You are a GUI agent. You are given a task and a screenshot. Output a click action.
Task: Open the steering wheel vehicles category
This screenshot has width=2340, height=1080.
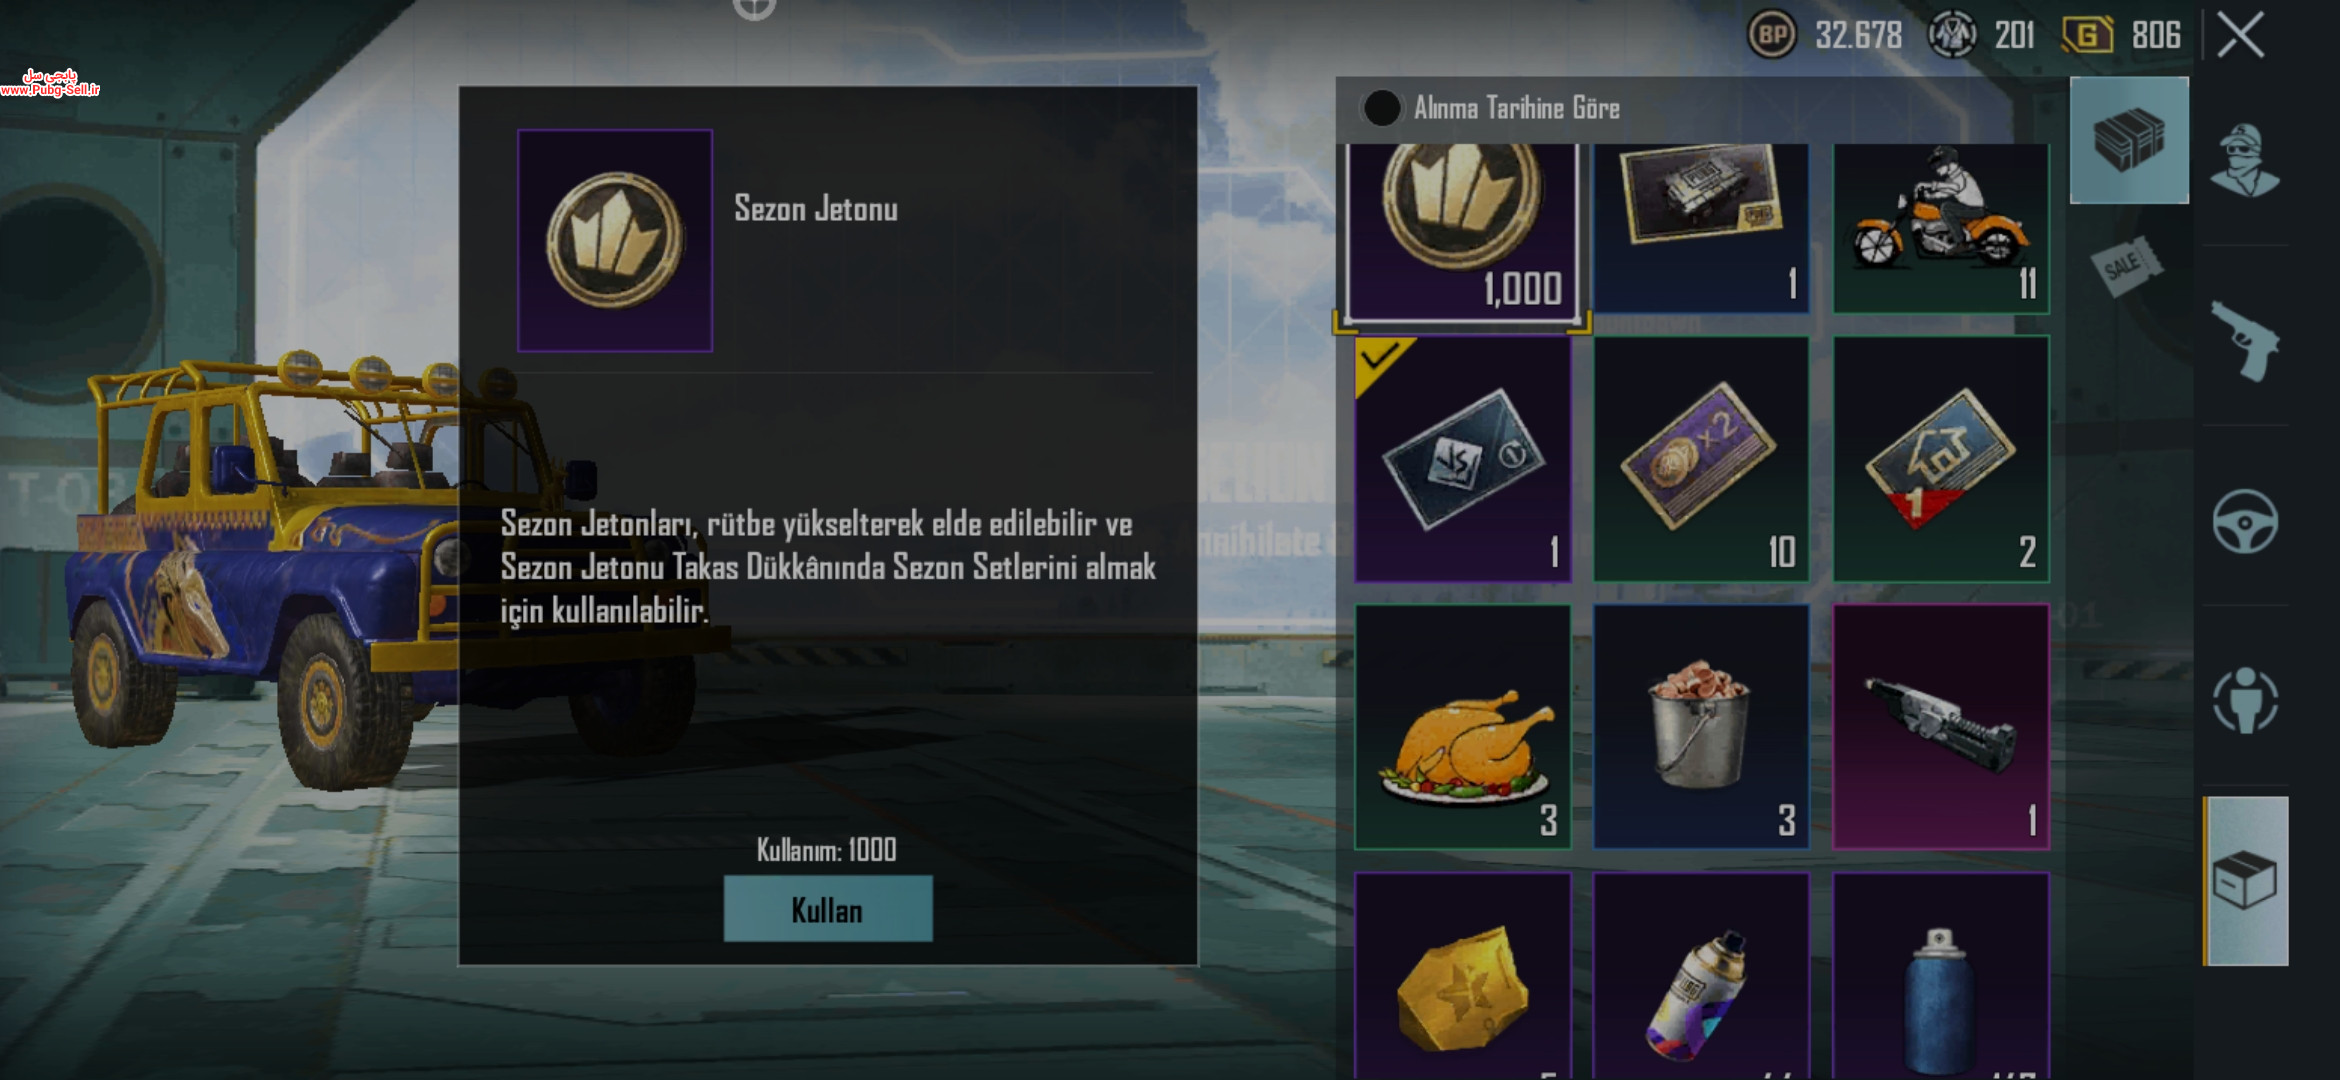click(2245, 521)
